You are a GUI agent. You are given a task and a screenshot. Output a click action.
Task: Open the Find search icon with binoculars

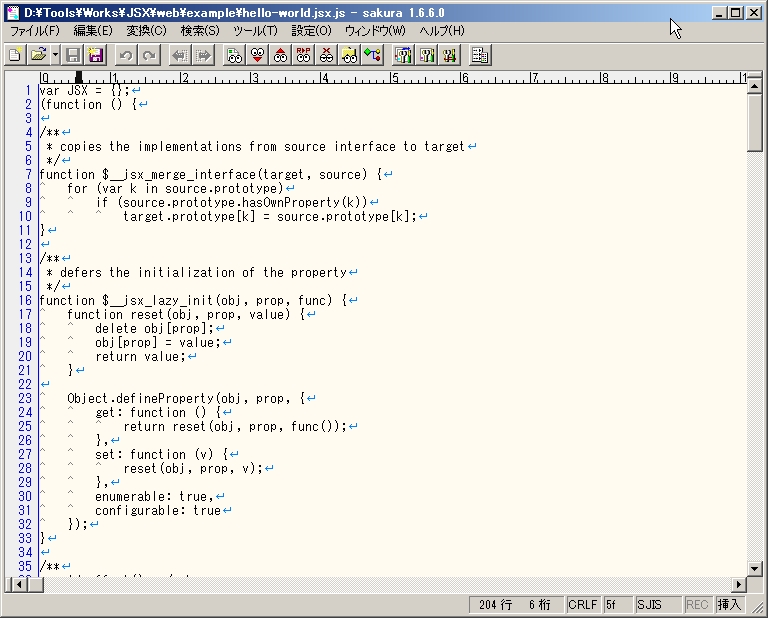pyautogui.click(x=234, y=55)
